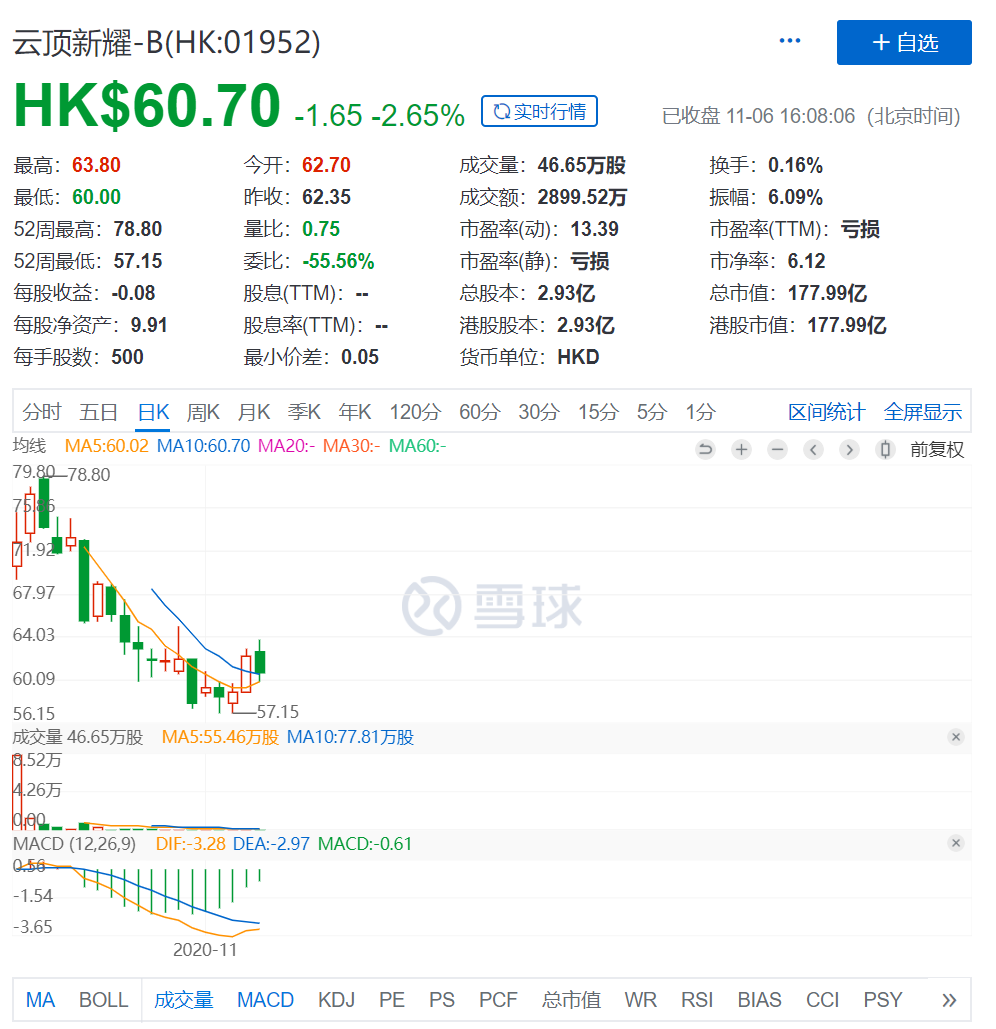Click the current price HK$60.70
996x1029 pixels.
point(147,105)
